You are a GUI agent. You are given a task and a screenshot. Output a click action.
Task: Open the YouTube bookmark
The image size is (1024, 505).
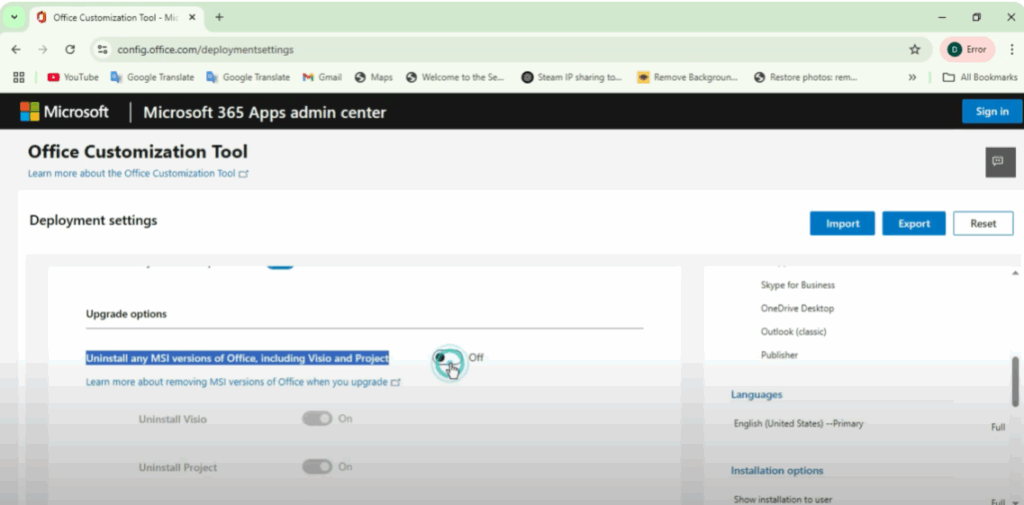coord(72,77)
